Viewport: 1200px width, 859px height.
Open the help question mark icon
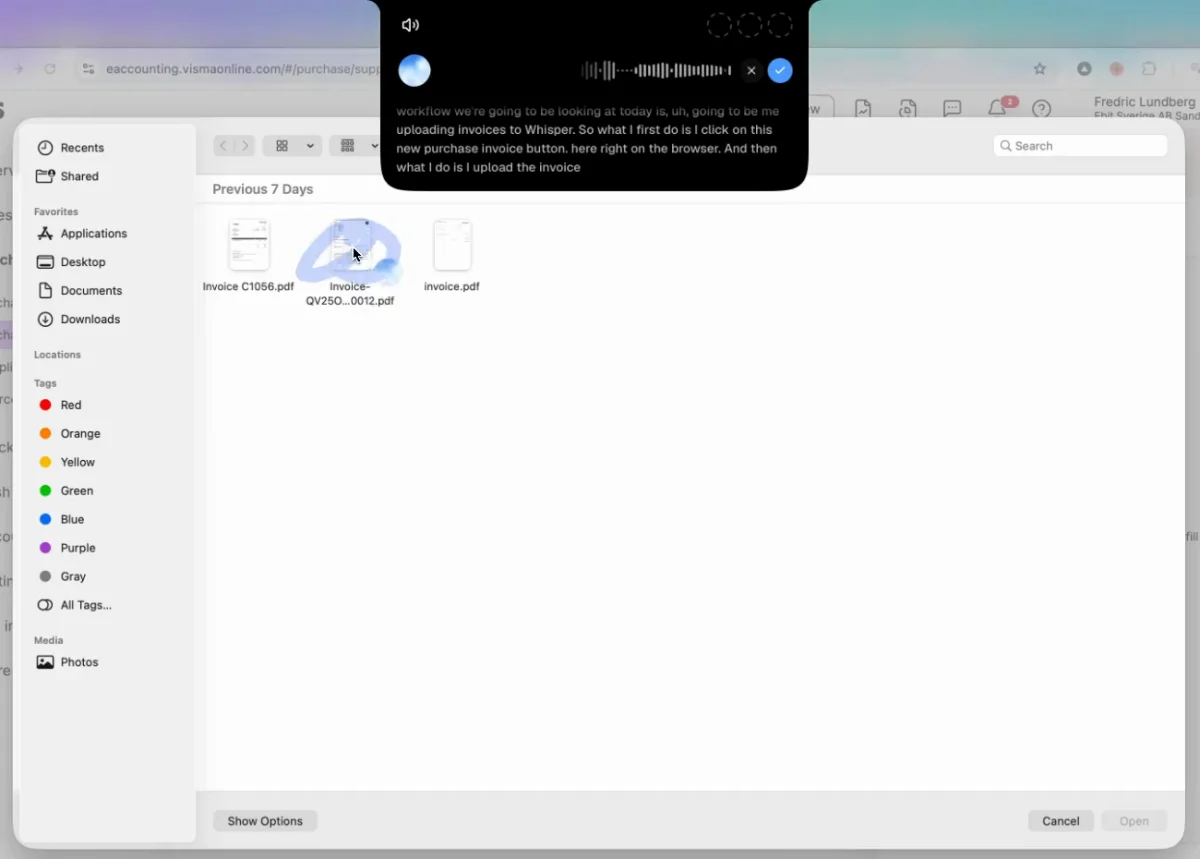coord(1041,108)
